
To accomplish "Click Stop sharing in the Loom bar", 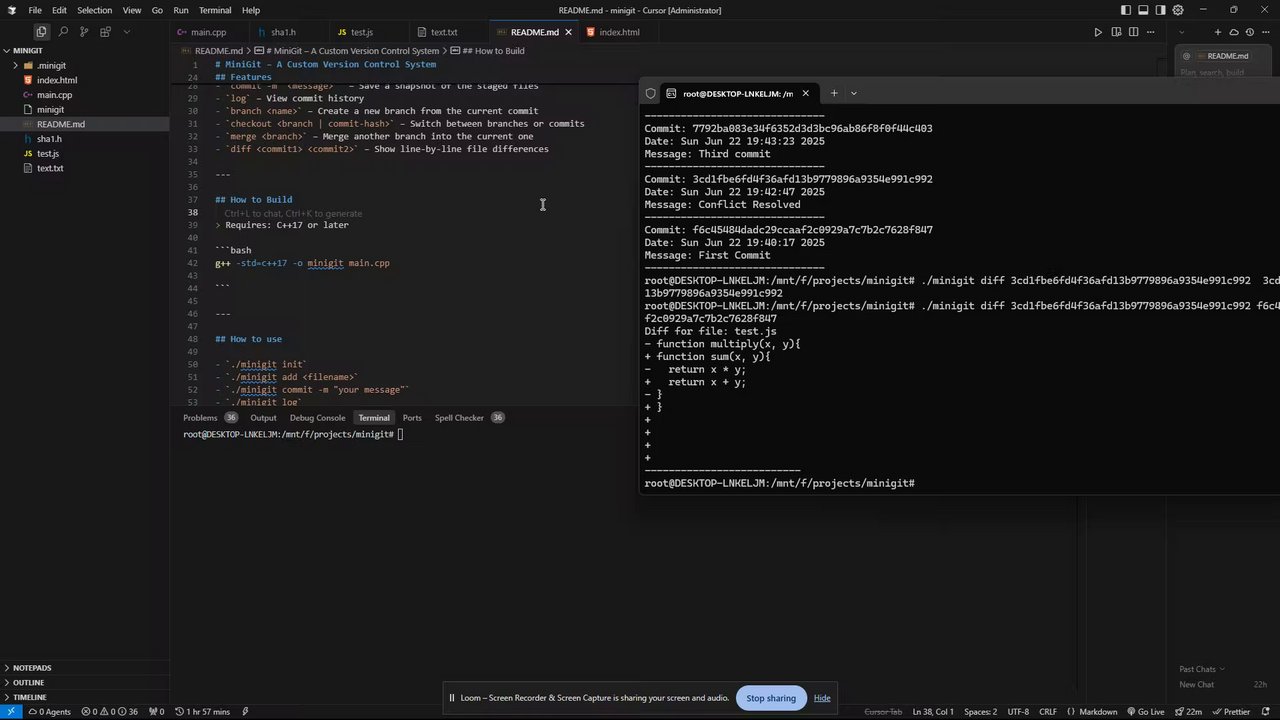I will click(771, 698).
